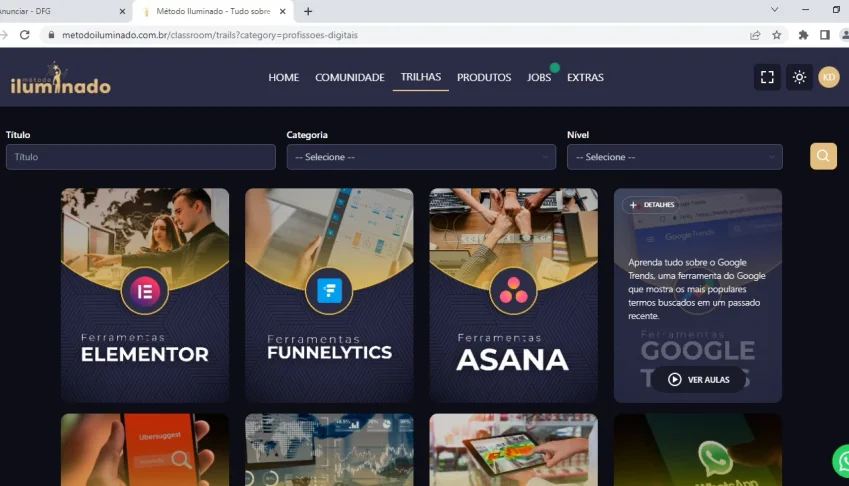Switch light/dark theme with sun icon
849x486 pixels.
coord(799,77)
